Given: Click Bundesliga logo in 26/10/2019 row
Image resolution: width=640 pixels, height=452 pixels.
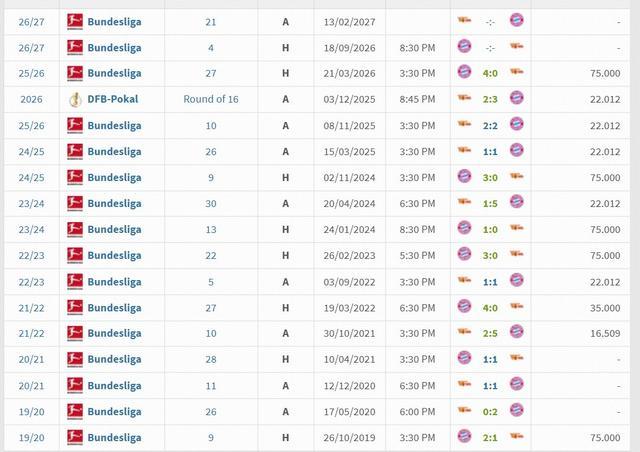Looking at the screenshot, I should (x=75, y=437).
